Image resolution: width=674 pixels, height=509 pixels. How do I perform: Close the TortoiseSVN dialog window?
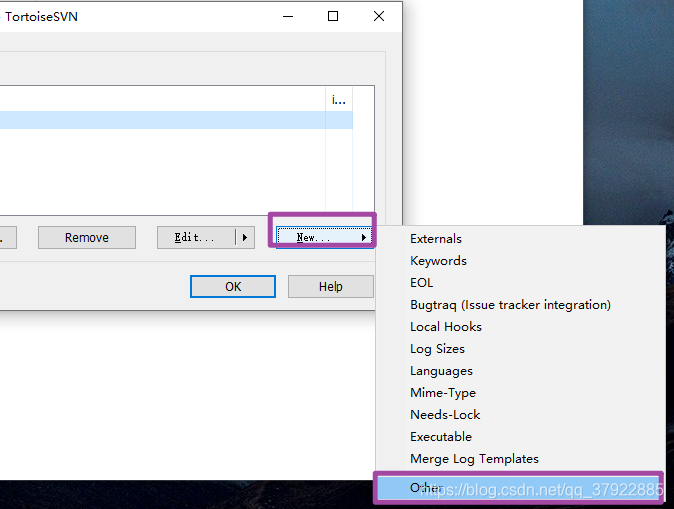click(x=379, y=16)
